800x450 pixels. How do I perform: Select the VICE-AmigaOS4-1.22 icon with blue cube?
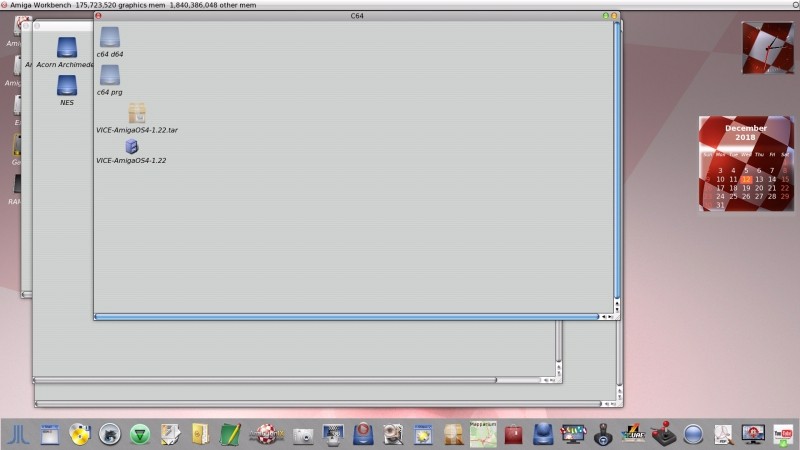(x=132, y=146)
